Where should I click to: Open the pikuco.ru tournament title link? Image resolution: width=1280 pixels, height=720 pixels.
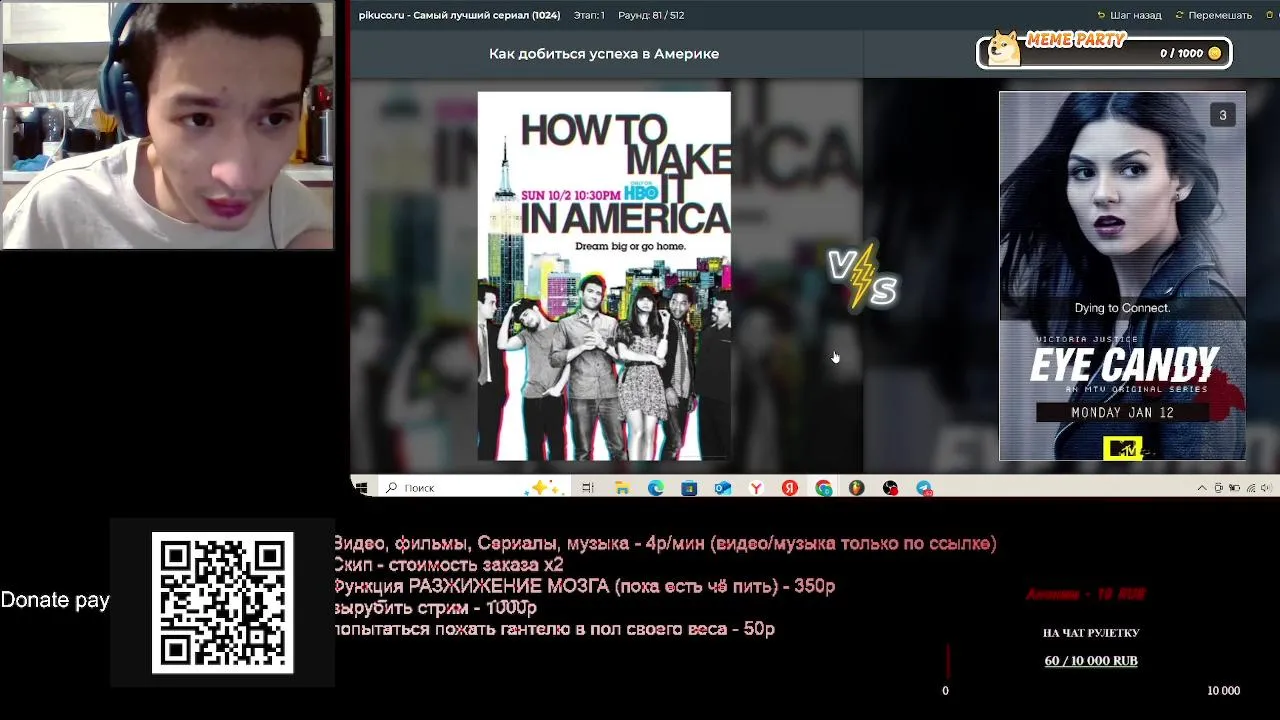point(459,15)
